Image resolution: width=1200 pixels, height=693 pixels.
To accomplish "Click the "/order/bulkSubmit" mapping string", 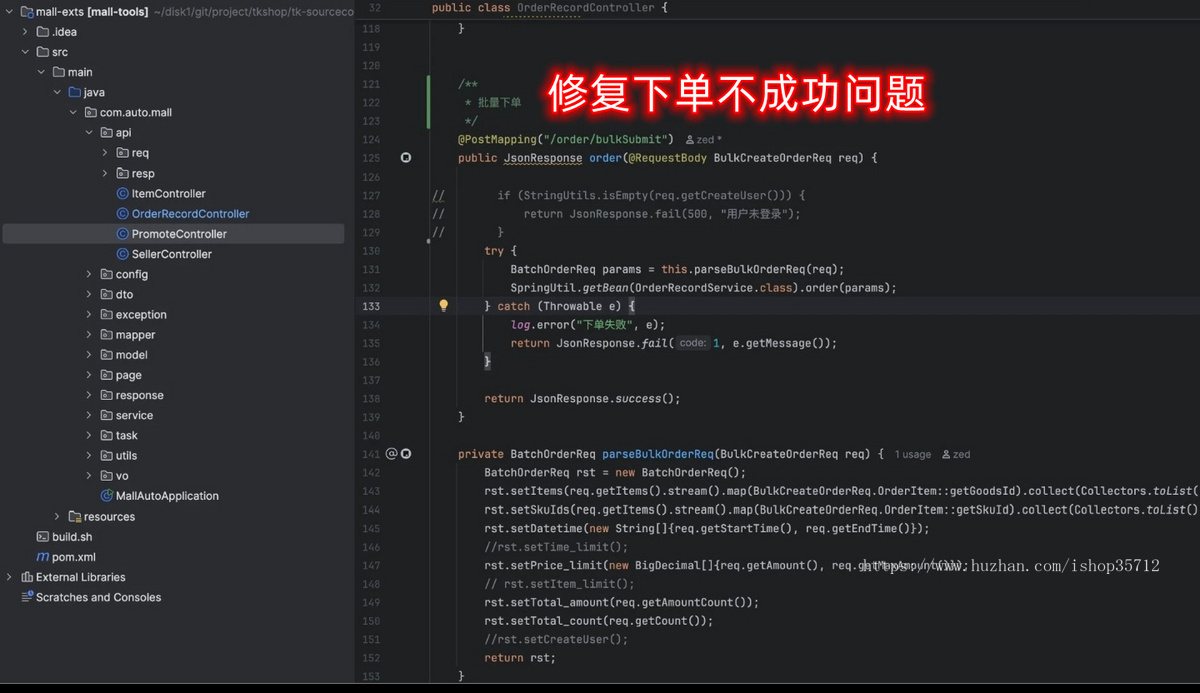I will click(607, 139).
